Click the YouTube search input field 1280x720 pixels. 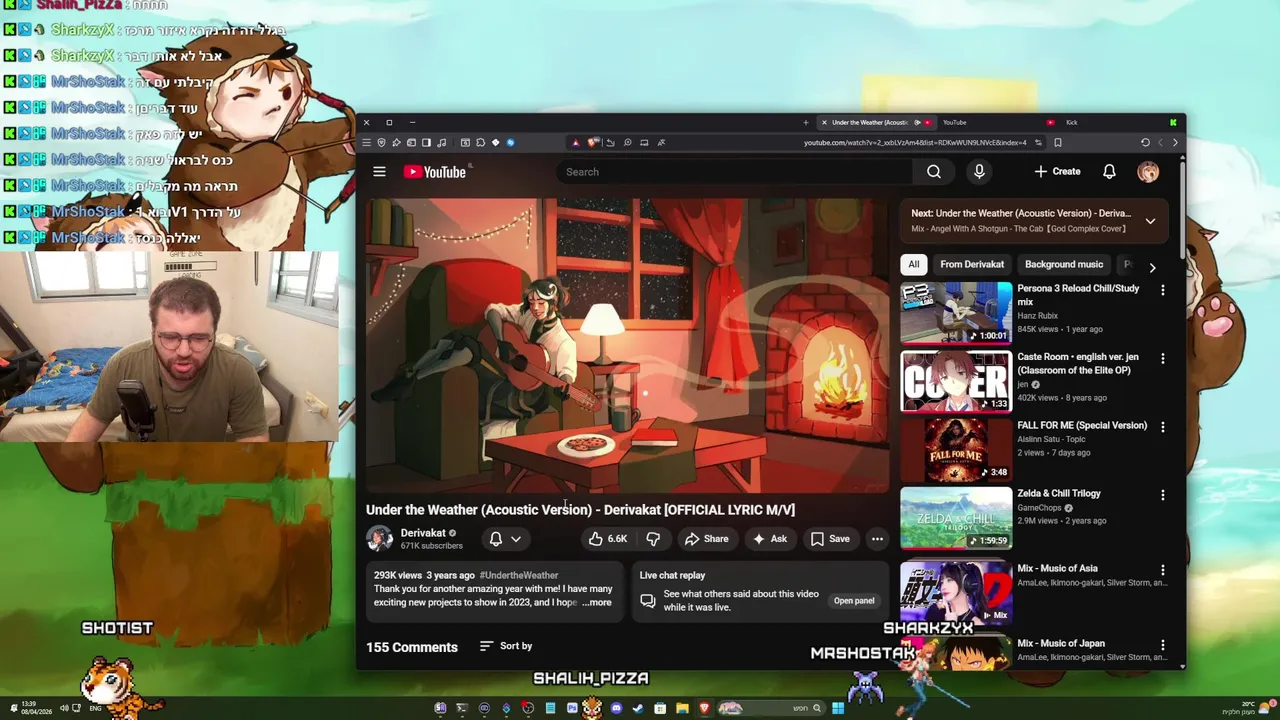tap(735, 172)
